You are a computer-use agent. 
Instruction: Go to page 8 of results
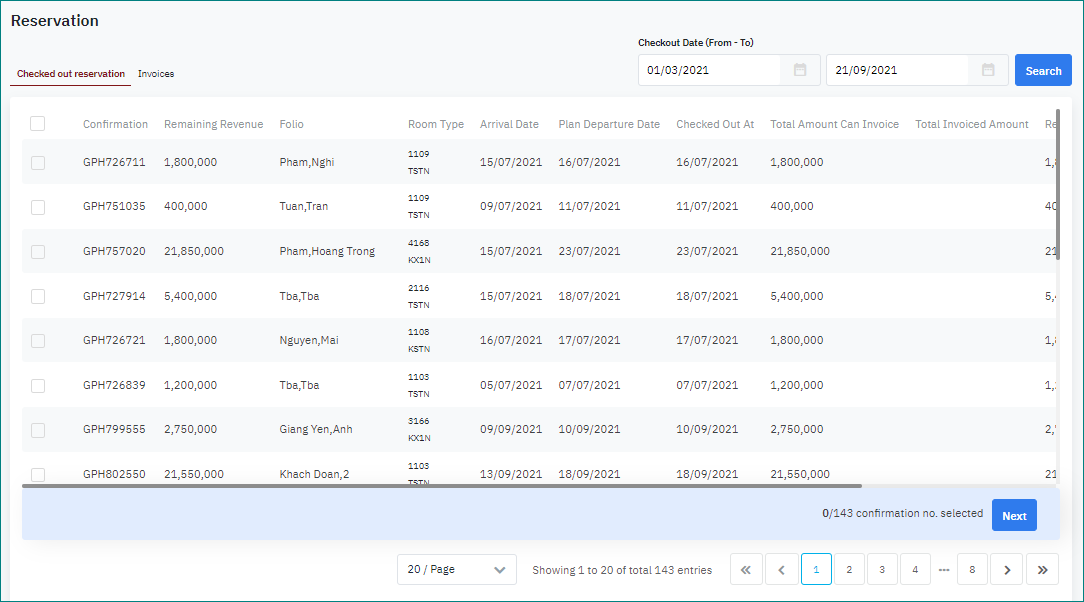coord(972,570)
